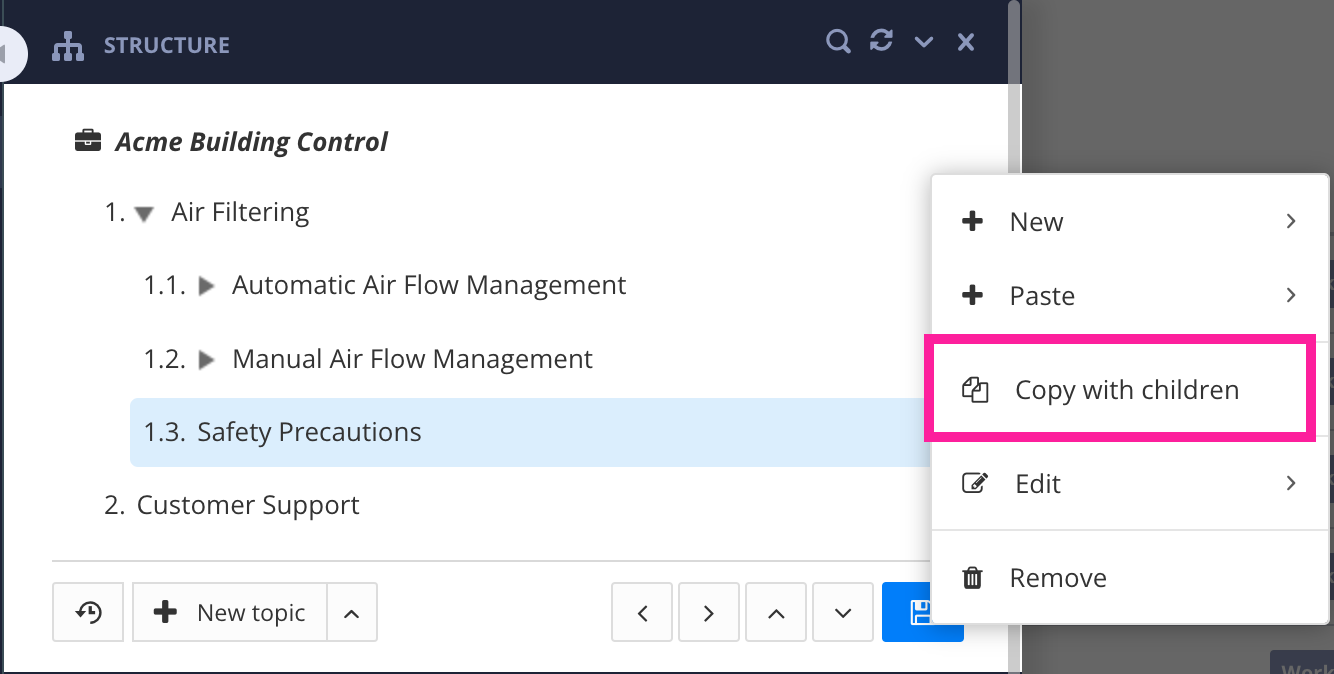Refresh the structure using the reload icon
The height and width of the screenshot is (674, 1334).
coord(881,42)
